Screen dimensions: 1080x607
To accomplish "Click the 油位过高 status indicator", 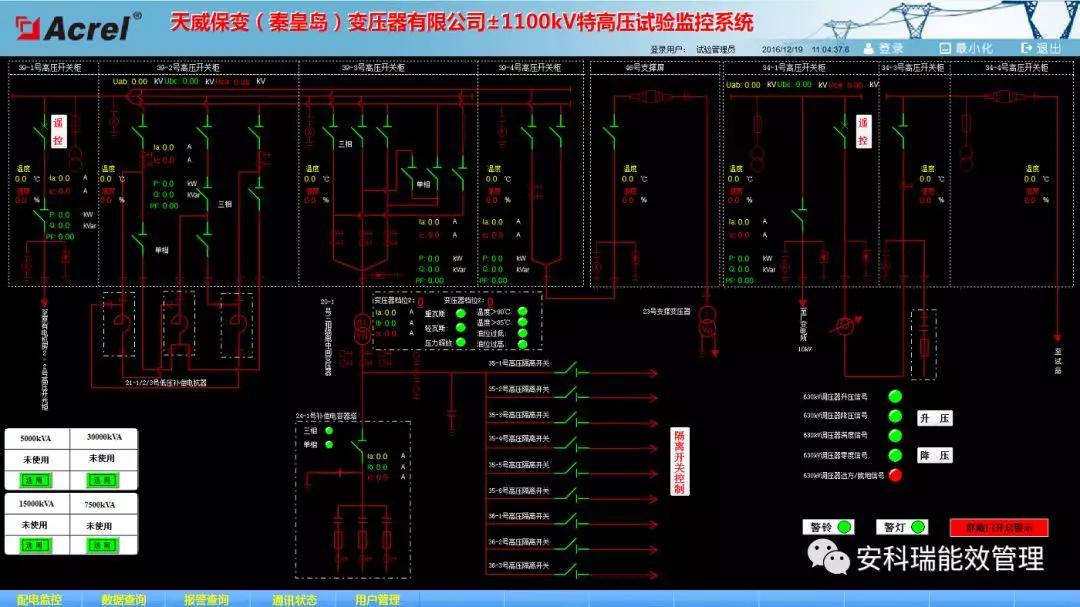I will 523,344.
